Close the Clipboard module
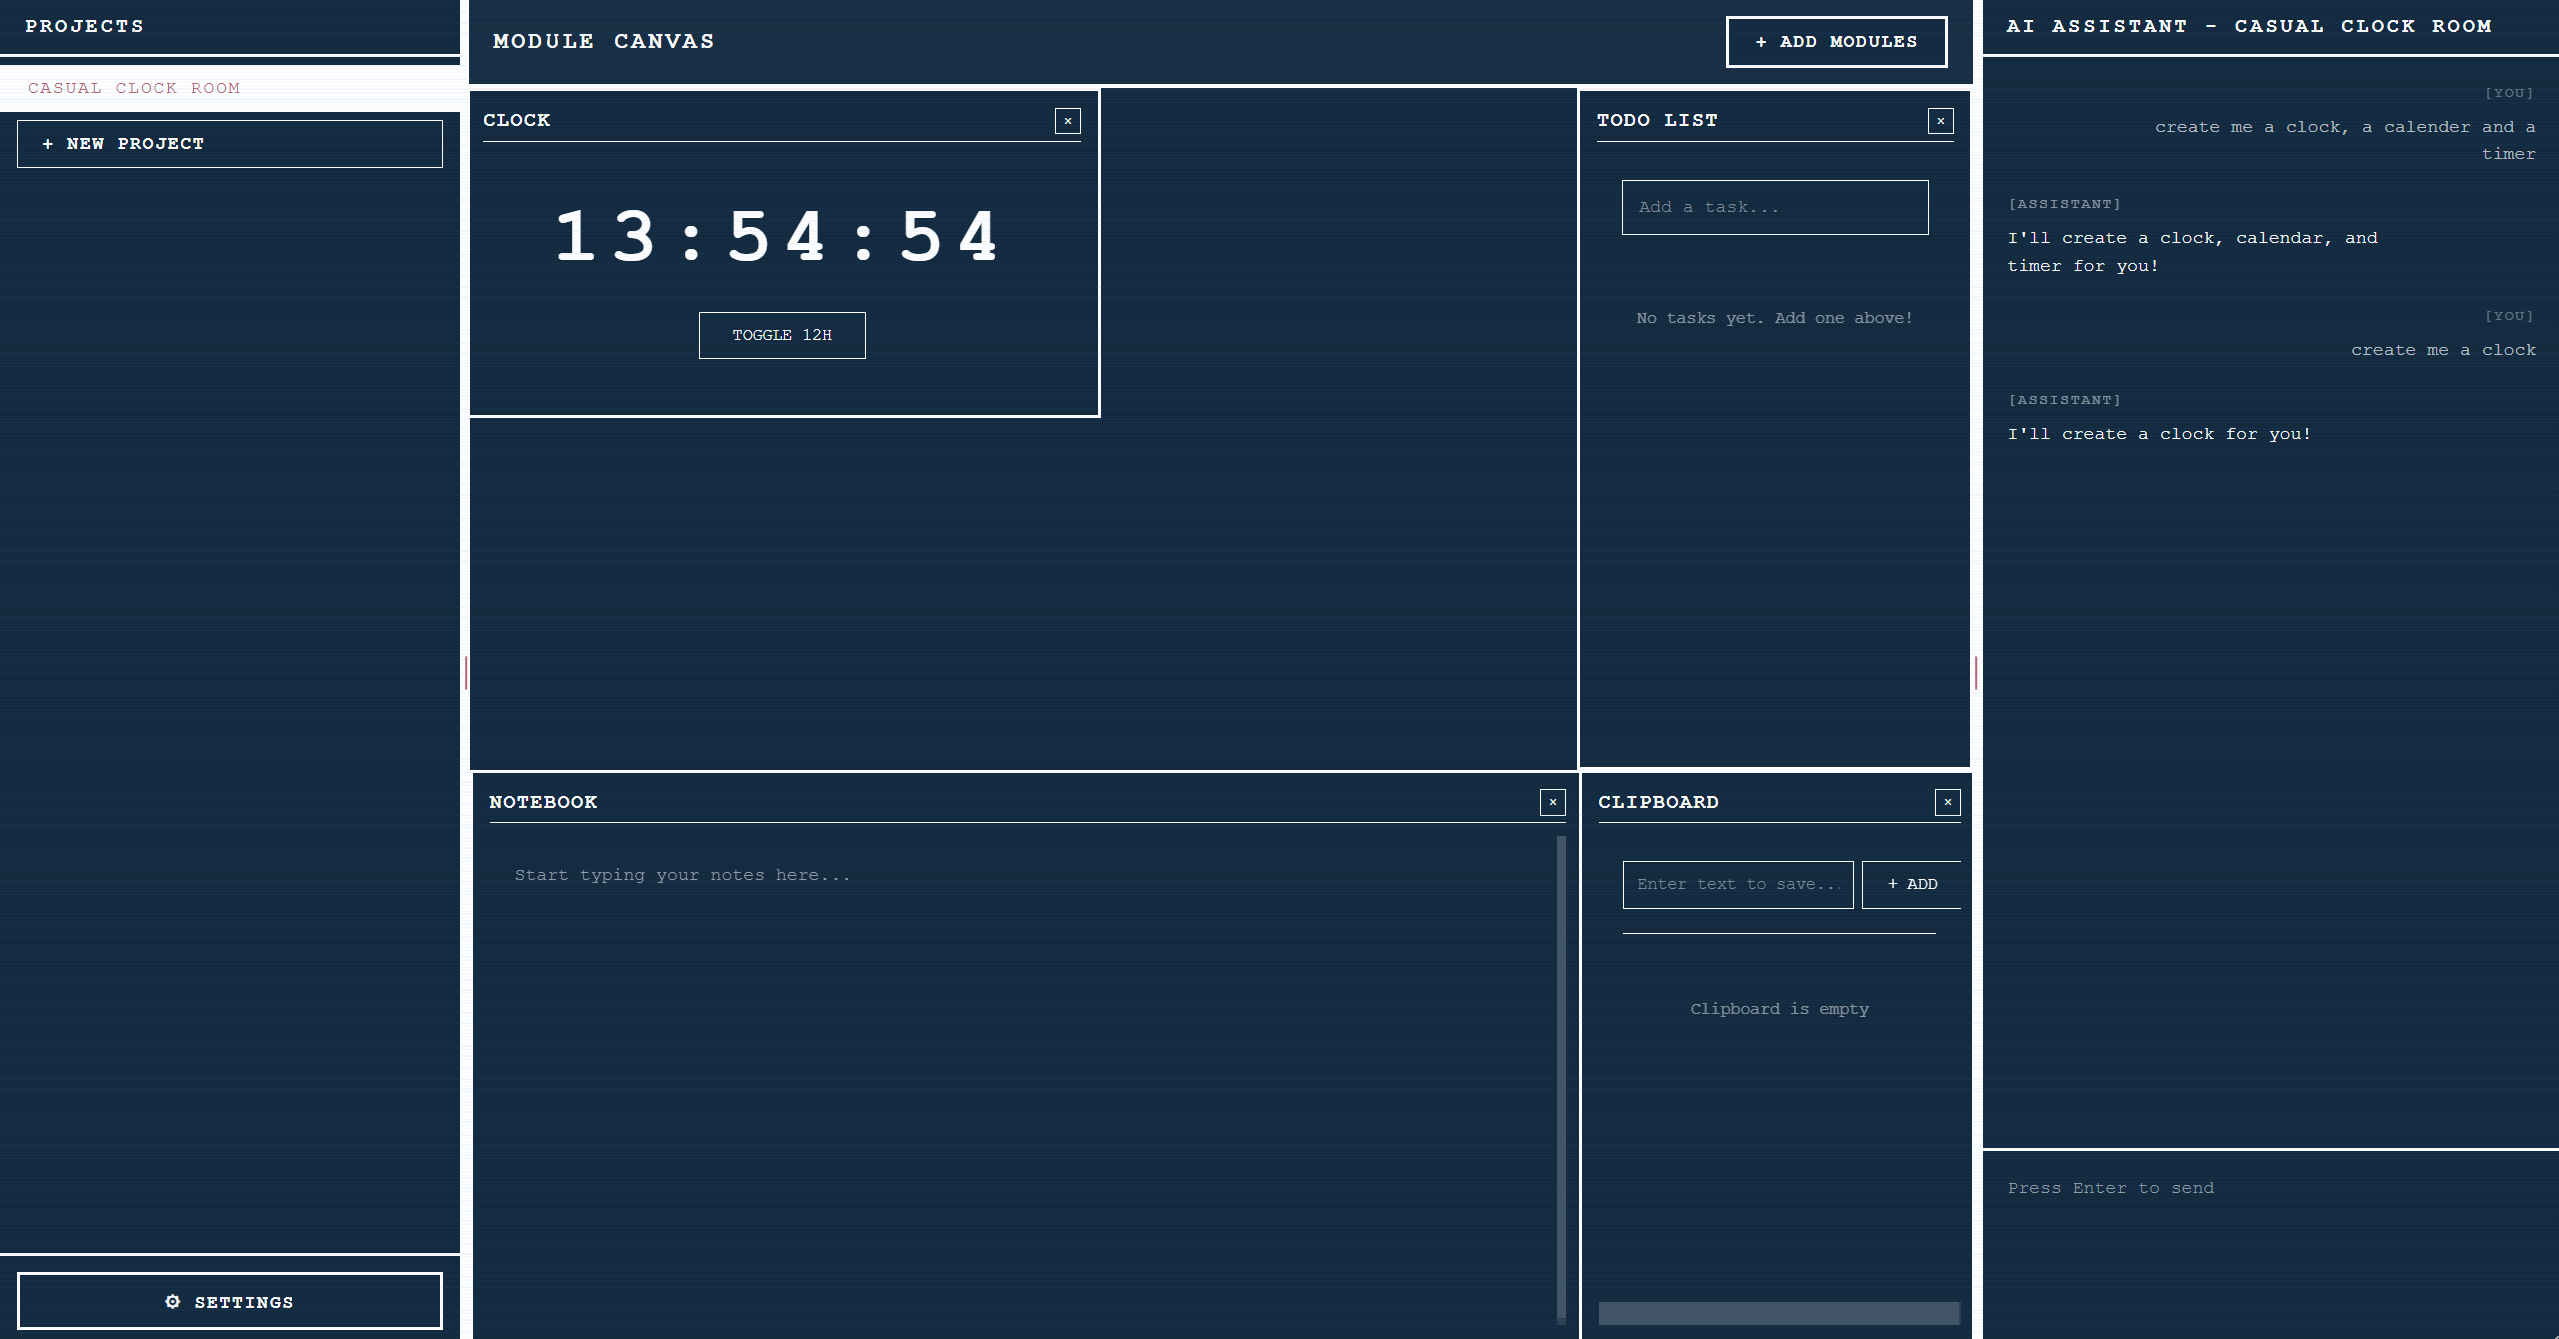The height and width of the screenshot is (1339, 2559). (1947, 802)
